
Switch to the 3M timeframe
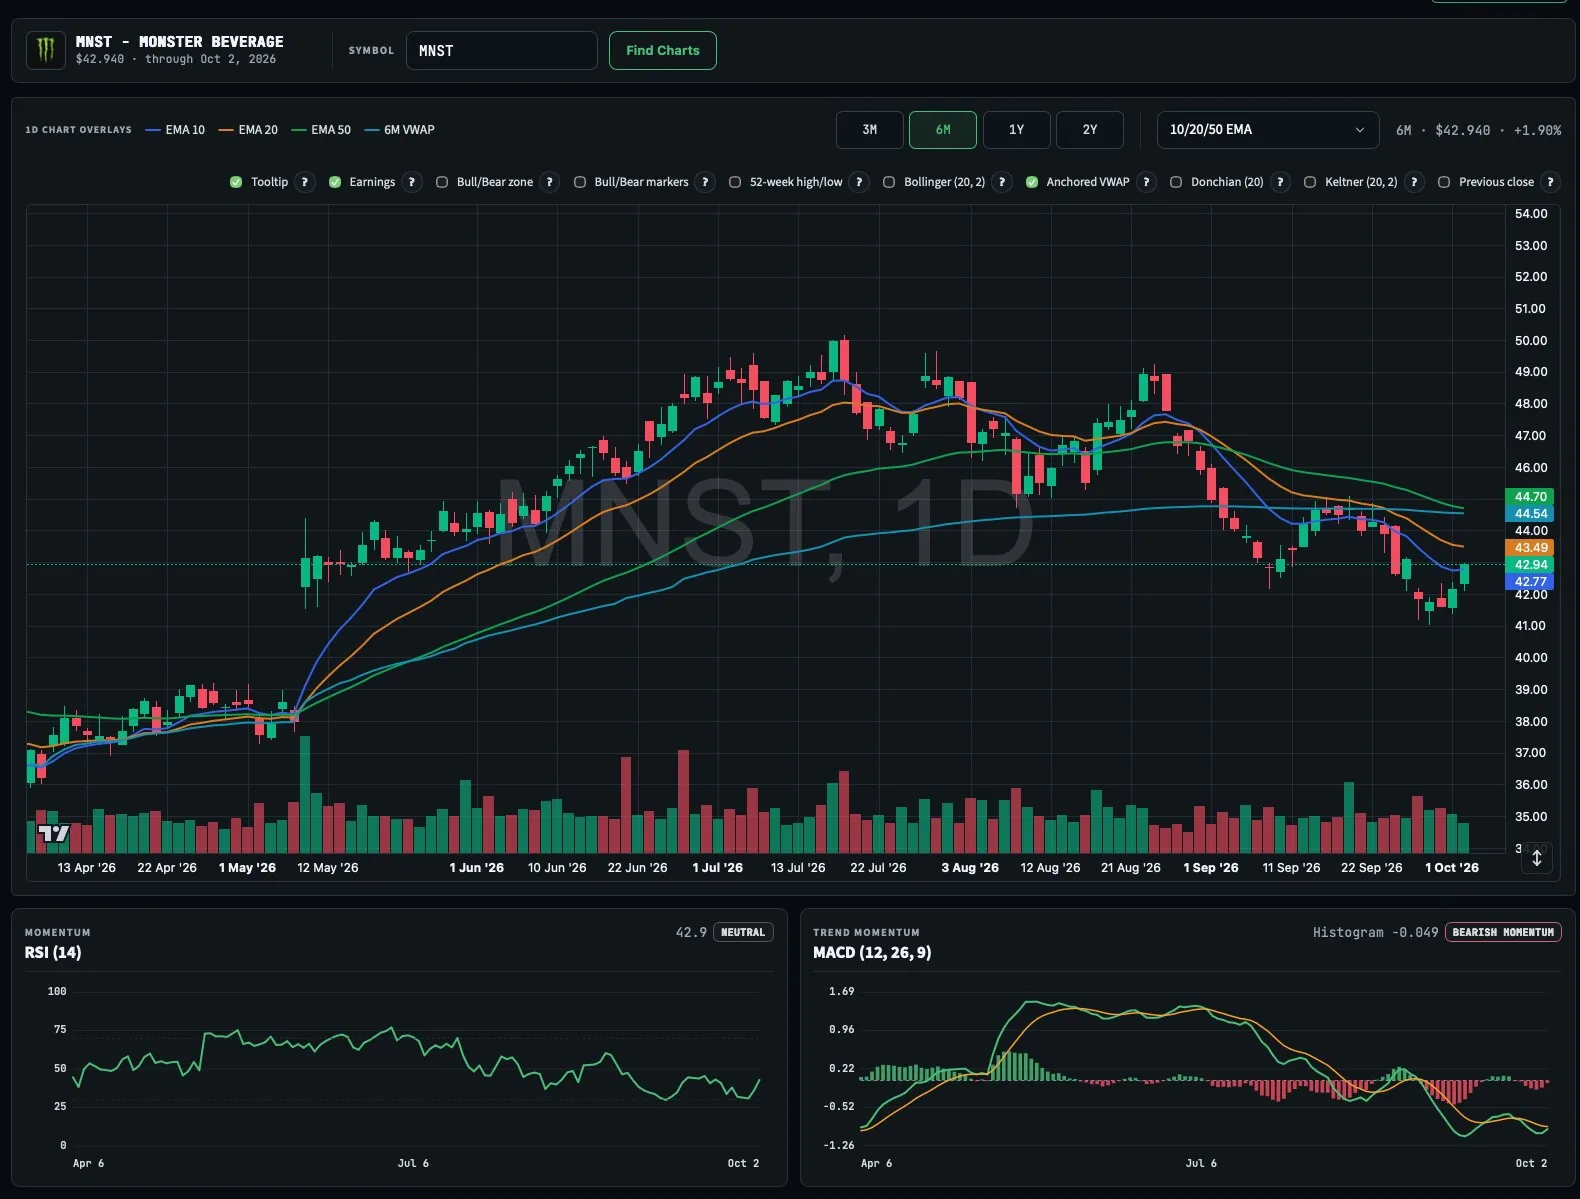pyautogui.click(x=870, y=130)
